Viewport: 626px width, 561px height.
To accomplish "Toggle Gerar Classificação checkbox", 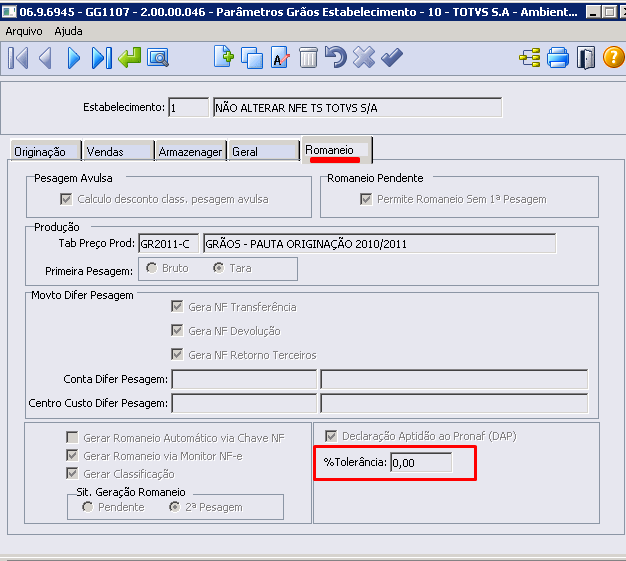I will tap(72, 474).
